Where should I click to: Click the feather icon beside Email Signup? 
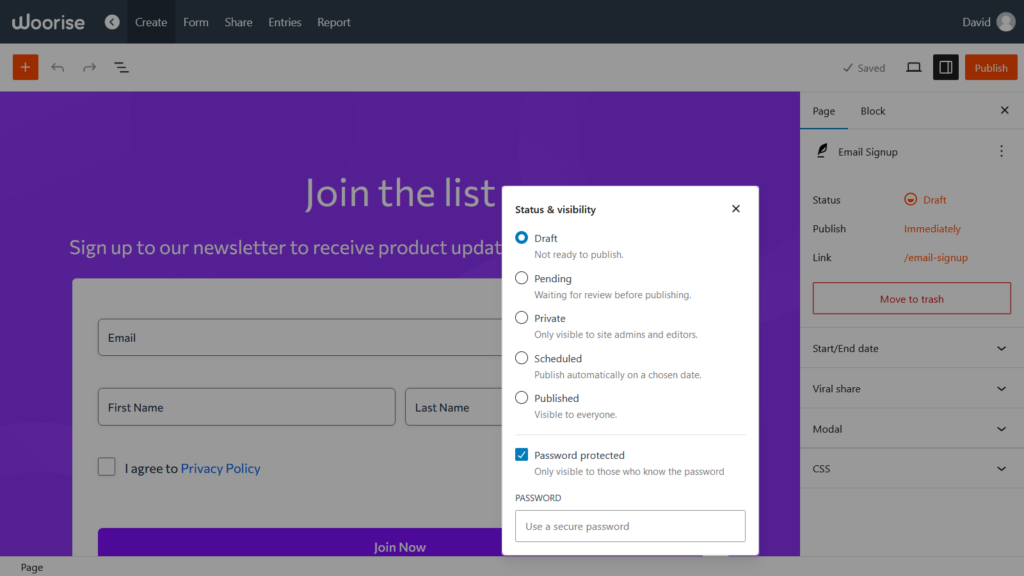(822, 151)
